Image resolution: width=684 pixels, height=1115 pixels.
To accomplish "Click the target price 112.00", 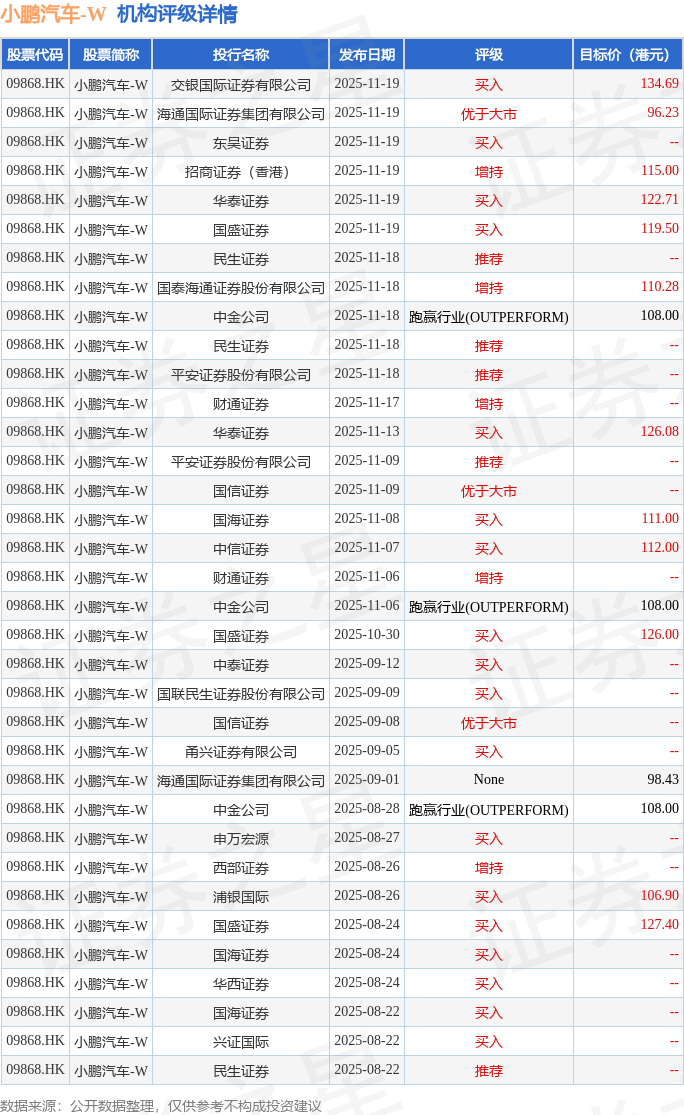I will [659, 548].
